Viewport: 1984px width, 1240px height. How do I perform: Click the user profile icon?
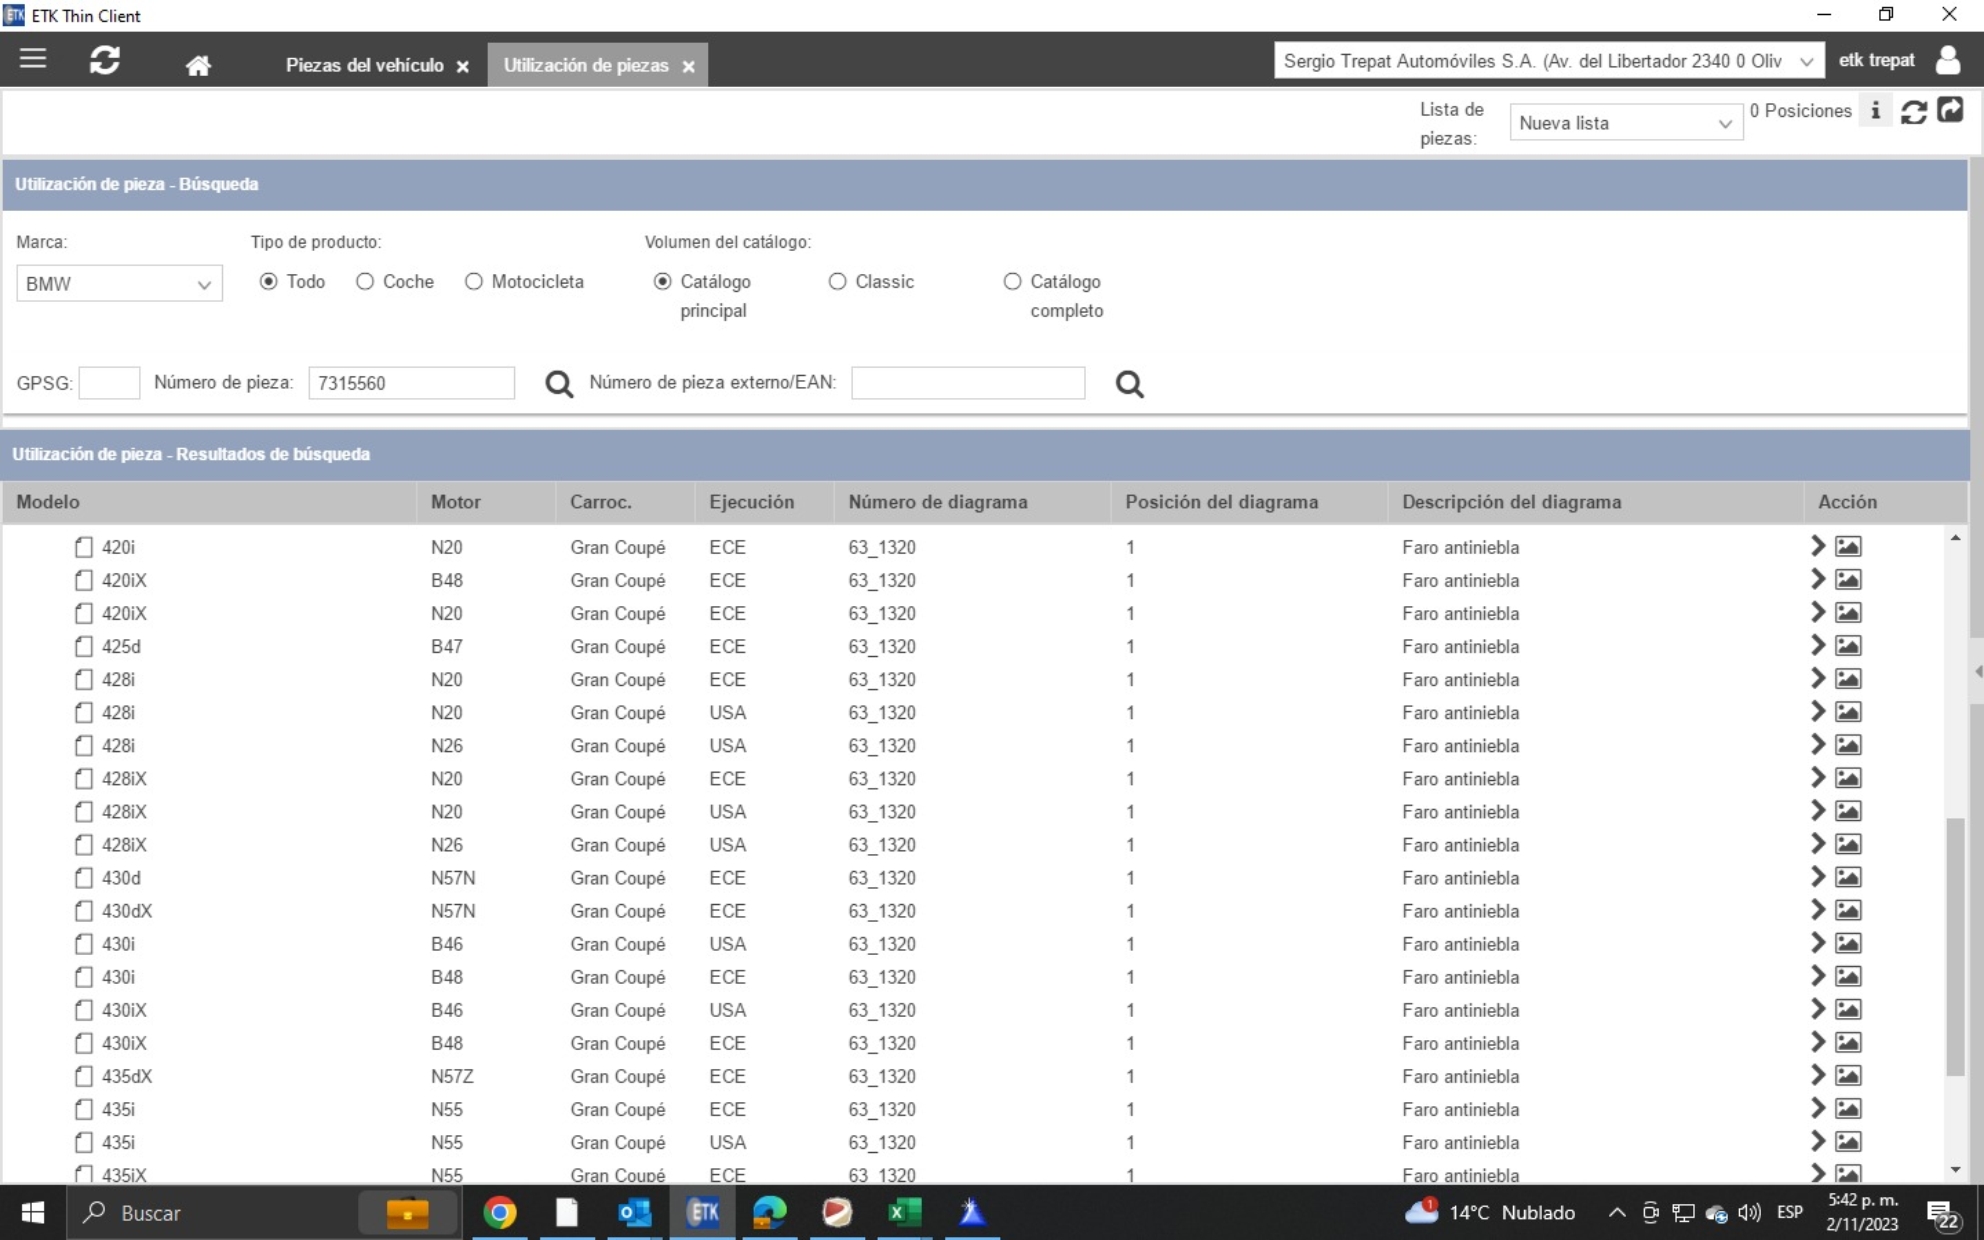coord(1948,61)
